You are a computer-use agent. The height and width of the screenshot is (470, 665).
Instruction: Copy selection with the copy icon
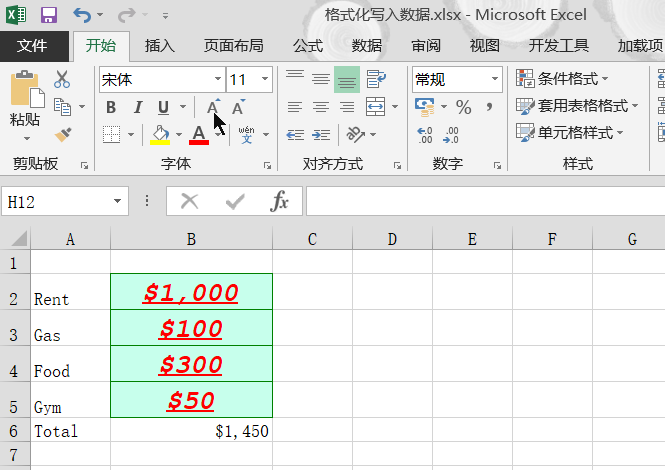pyautogui.click(x=63, y=107)
